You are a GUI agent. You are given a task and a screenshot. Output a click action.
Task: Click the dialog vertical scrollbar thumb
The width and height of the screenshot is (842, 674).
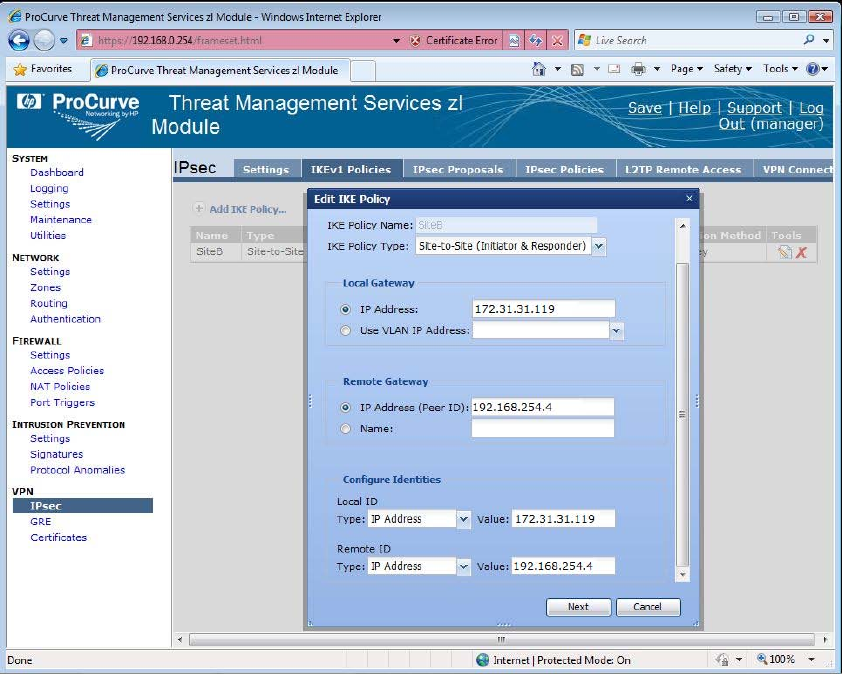click(x=682, y=415)
